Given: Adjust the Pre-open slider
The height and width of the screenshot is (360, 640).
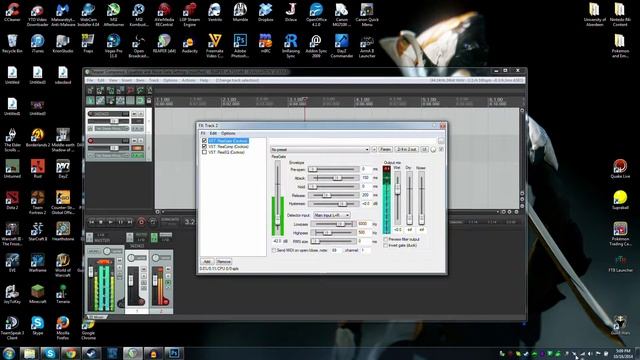Looking at the screenshot, I should click(x=333, y=169).
